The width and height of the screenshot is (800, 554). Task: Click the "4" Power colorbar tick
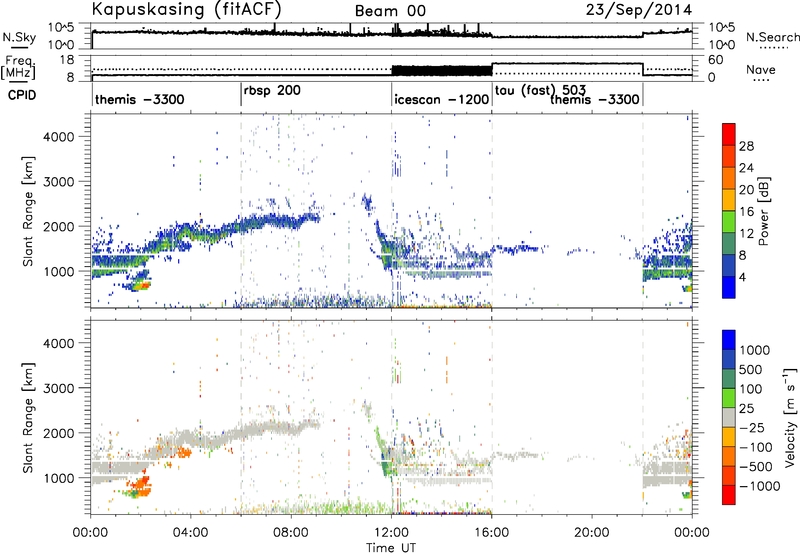pos(742,277)
